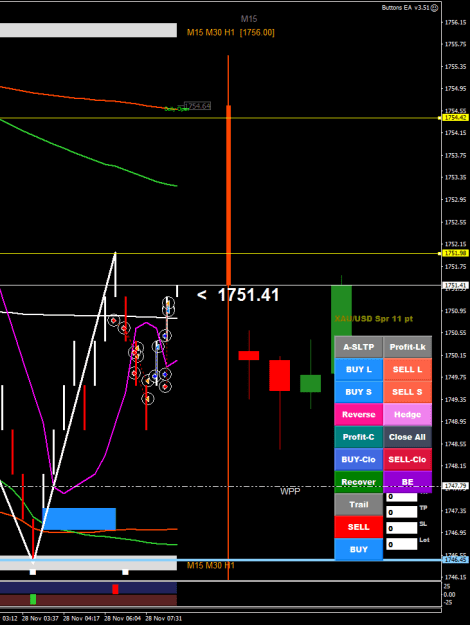
Task: Select the blue rectangle zone on chart
Action: click(79, 519)
